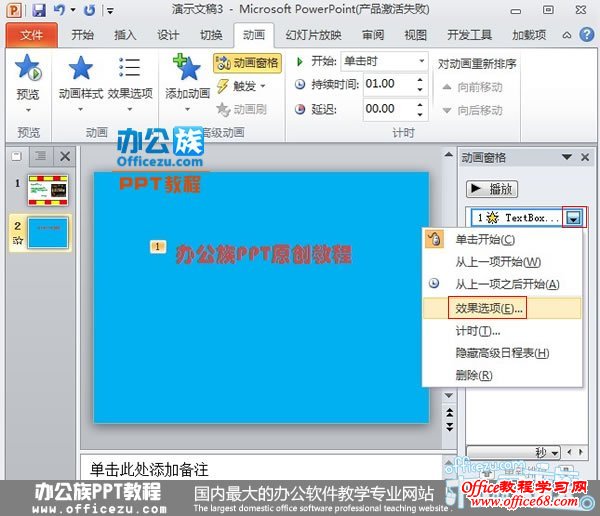Choose 隐藏高级日程表(H) from the menu
This screenshot has height=516, width=600.
(x=502, y=353)
